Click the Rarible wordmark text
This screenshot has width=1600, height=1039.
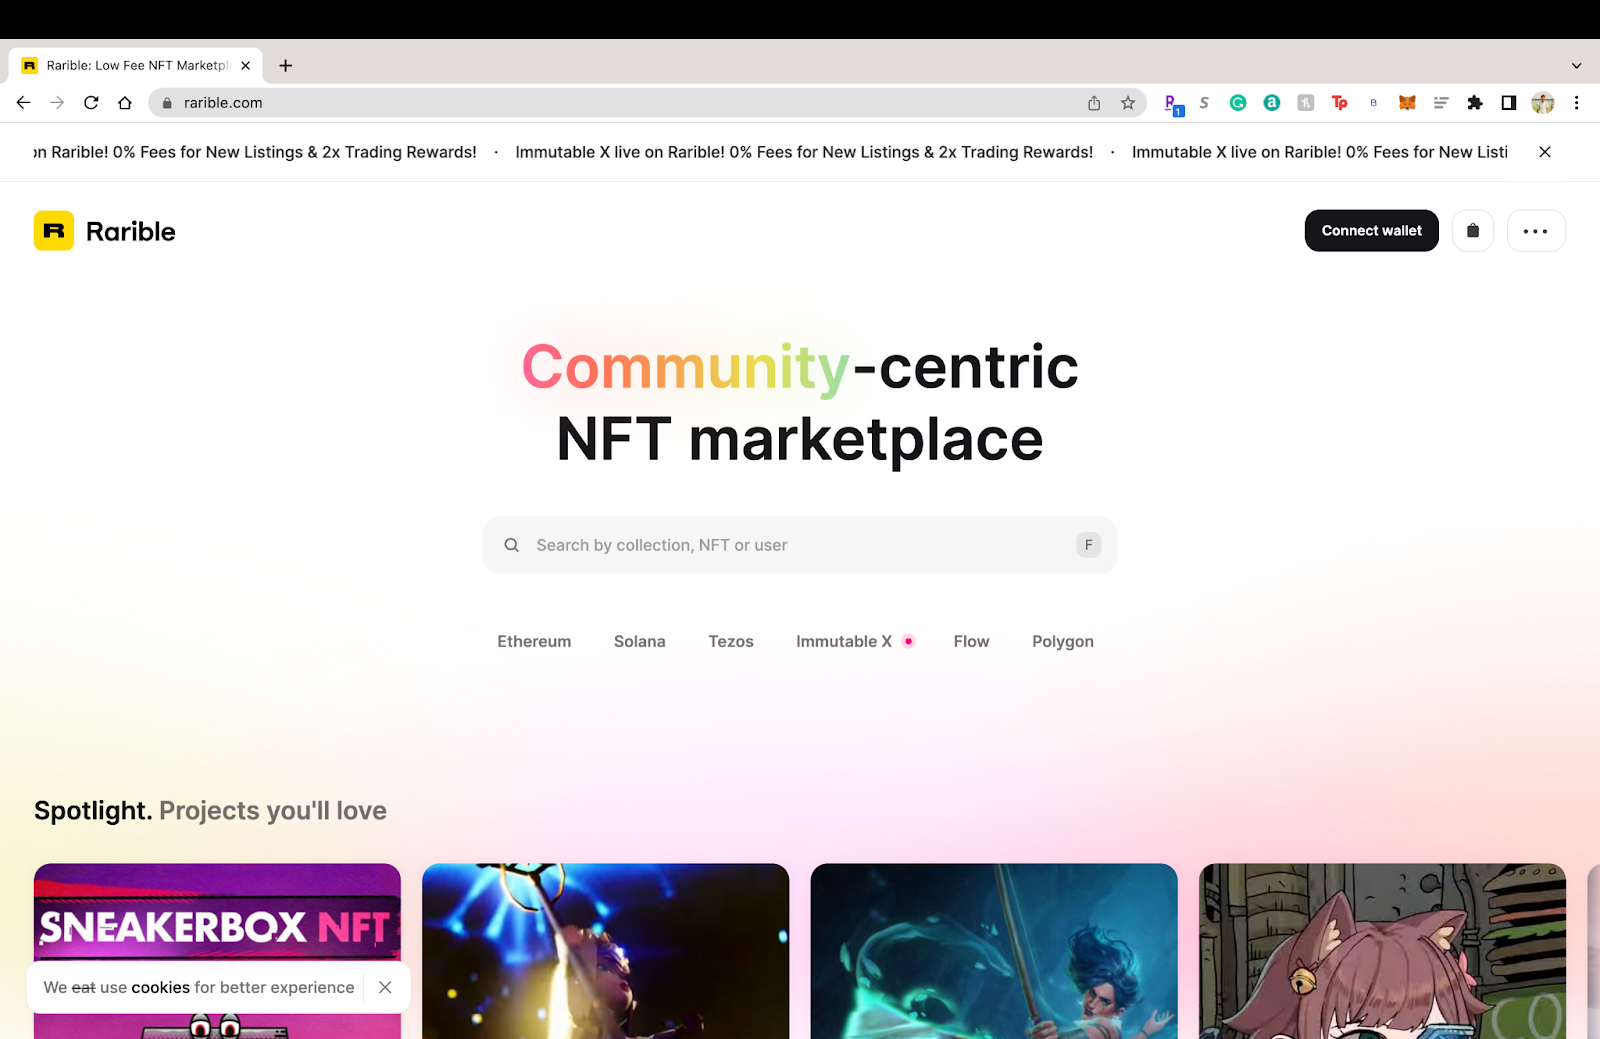(x=131, y=231)
